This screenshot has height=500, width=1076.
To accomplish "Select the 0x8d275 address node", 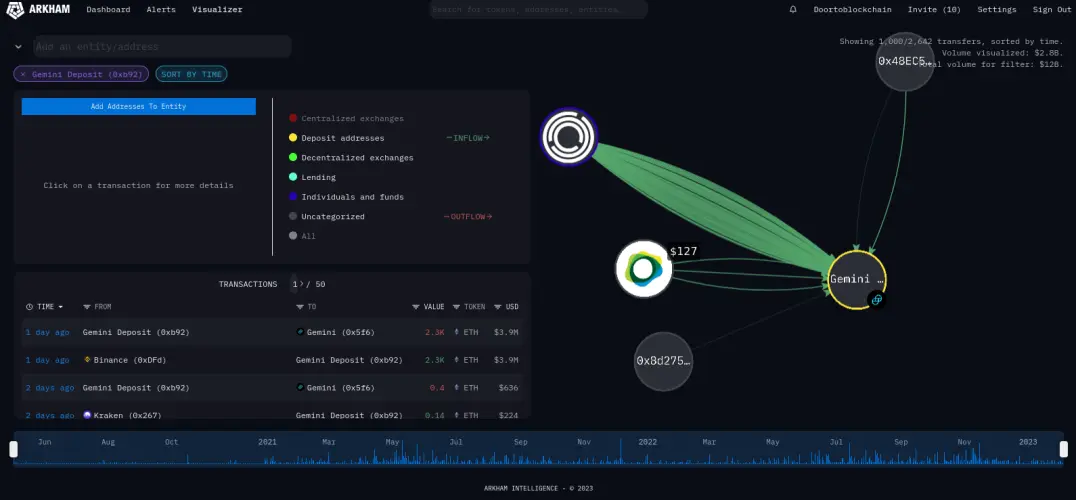I will coord(663,361).
